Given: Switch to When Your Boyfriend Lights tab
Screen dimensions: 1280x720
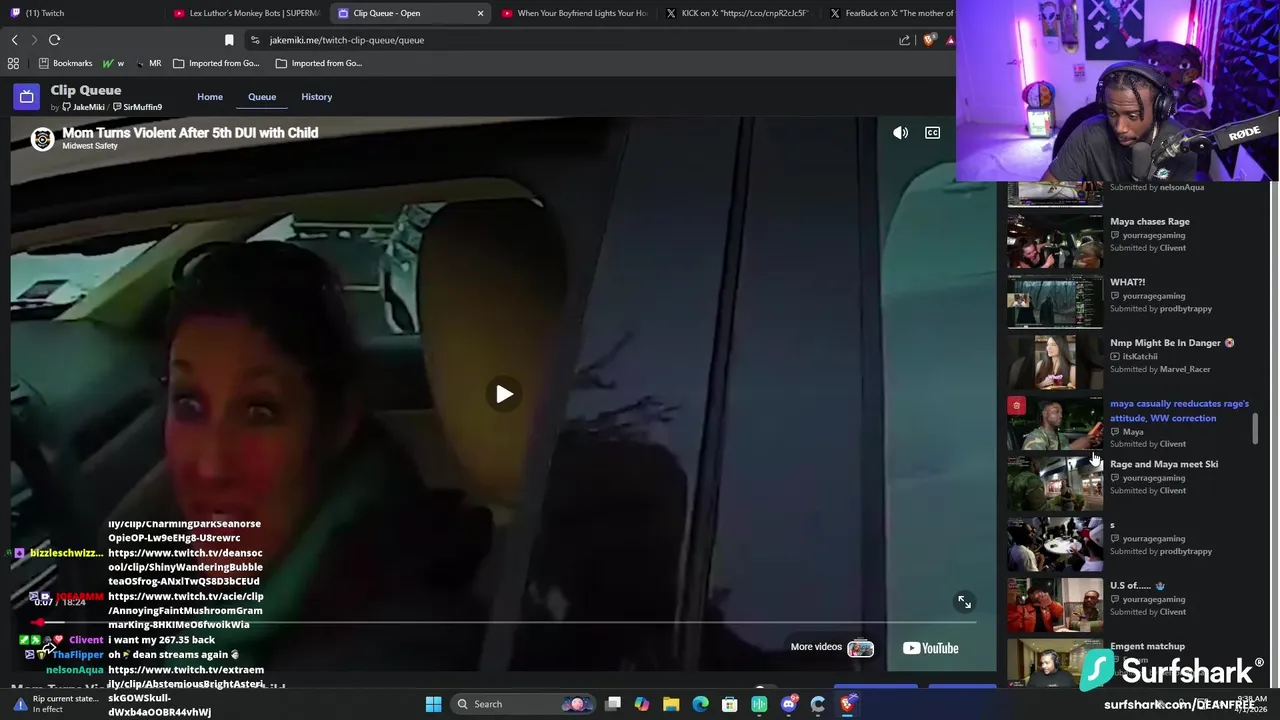Looking at the screenshot, I should (575, 13).
